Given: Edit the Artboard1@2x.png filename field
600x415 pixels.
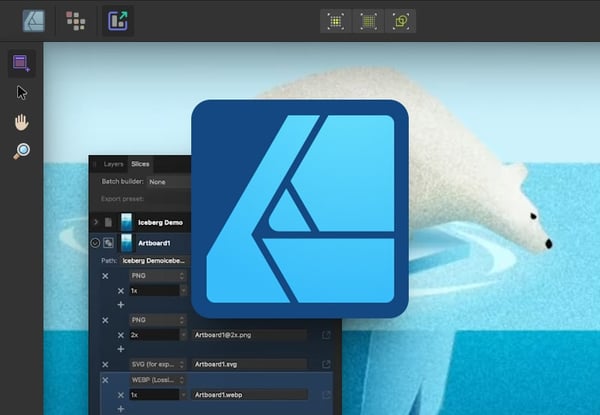Looking at the screenshot, I should click(x=249, y=335).
